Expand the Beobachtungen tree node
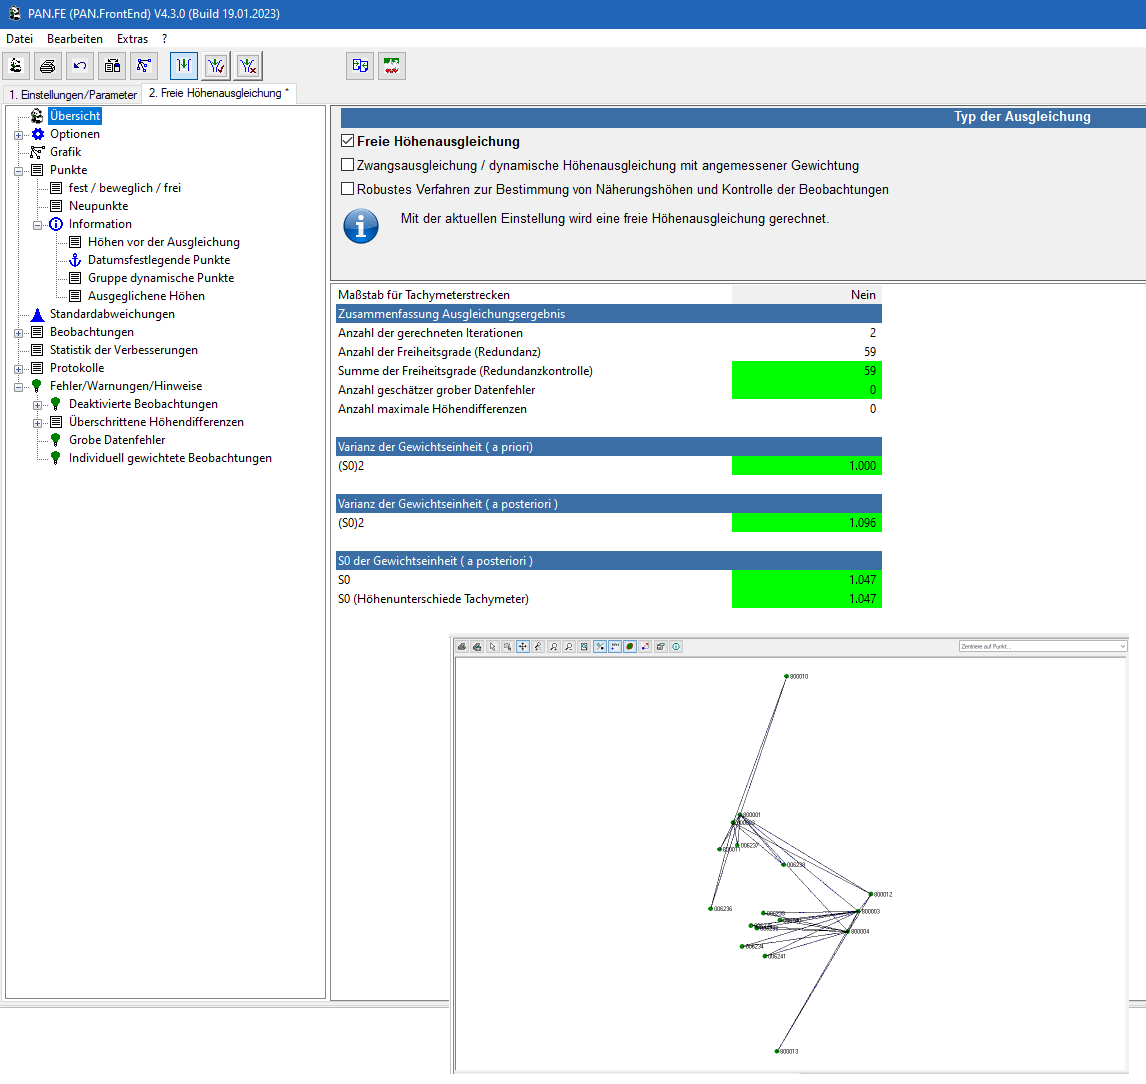This screenshot has width=1146, height=1084. click(19, 333)
